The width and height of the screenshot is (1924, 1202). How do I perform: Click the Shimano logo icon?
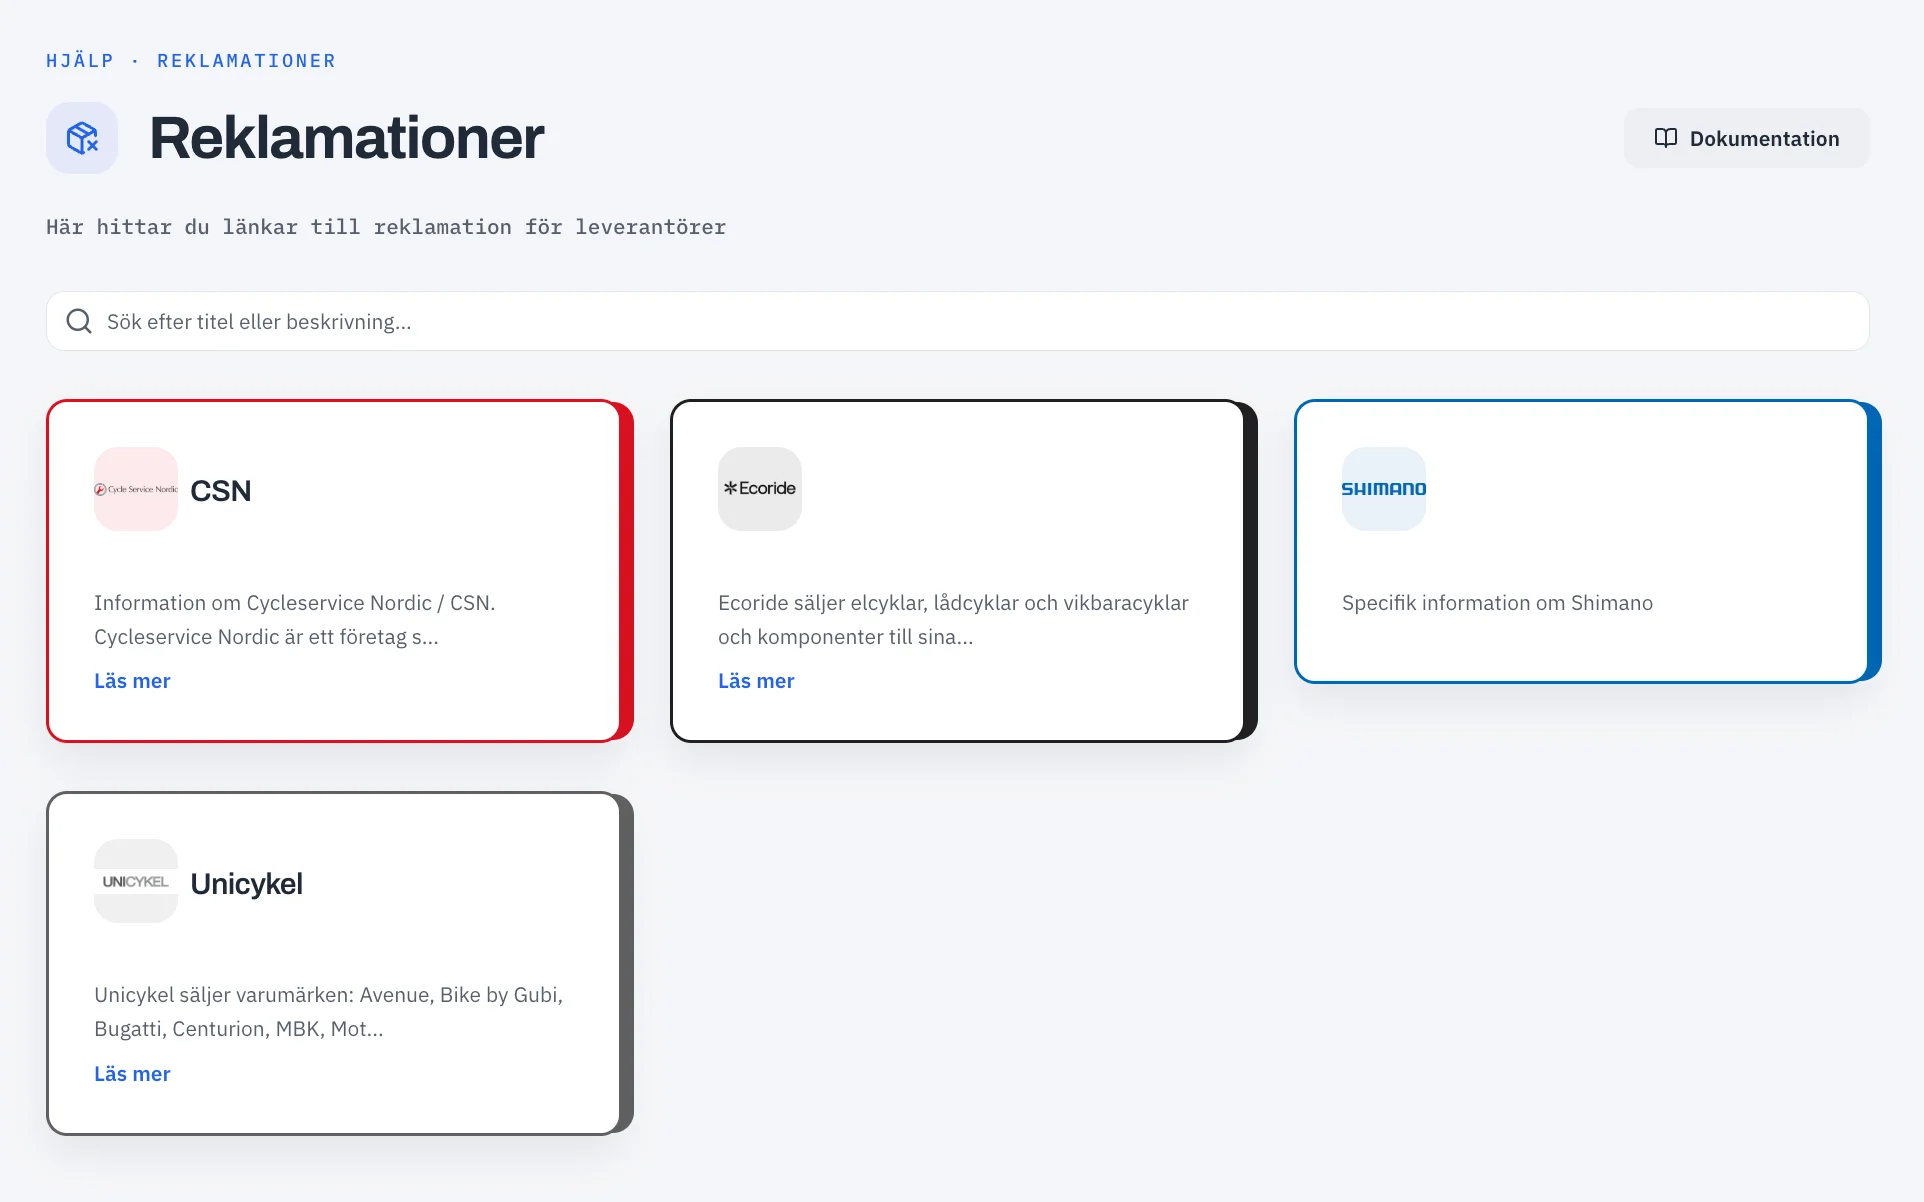click(x=1384, y=489)
